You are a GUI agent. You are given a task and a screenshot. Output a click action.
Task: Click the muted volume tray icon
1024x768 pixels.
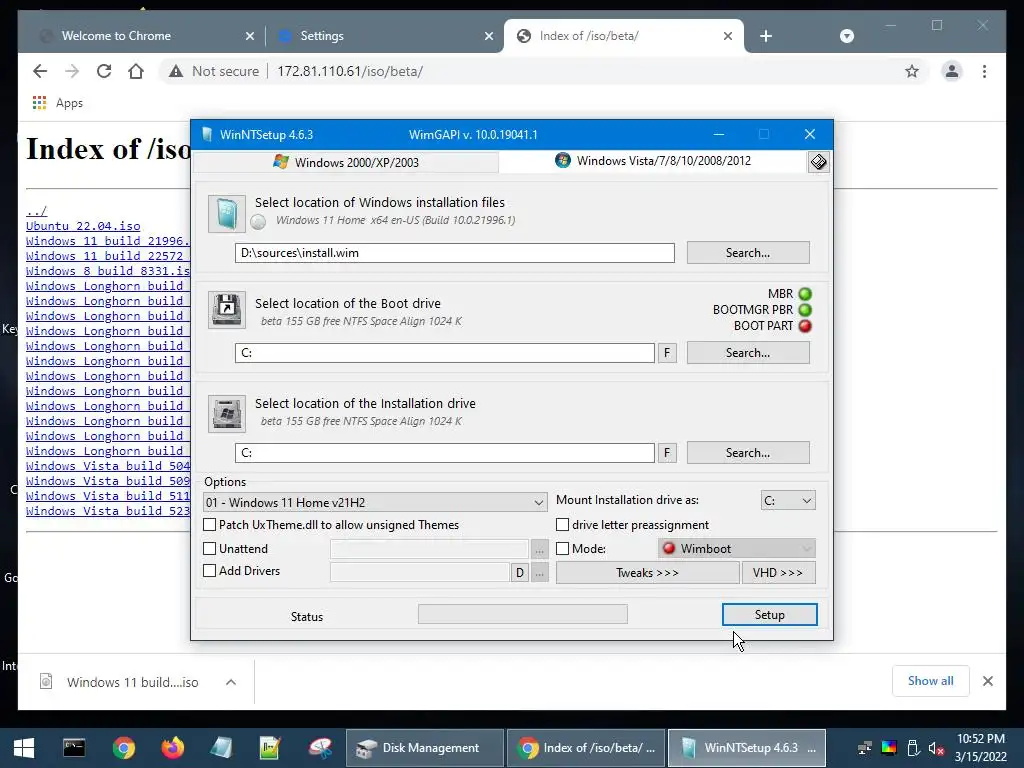[937, 748]
